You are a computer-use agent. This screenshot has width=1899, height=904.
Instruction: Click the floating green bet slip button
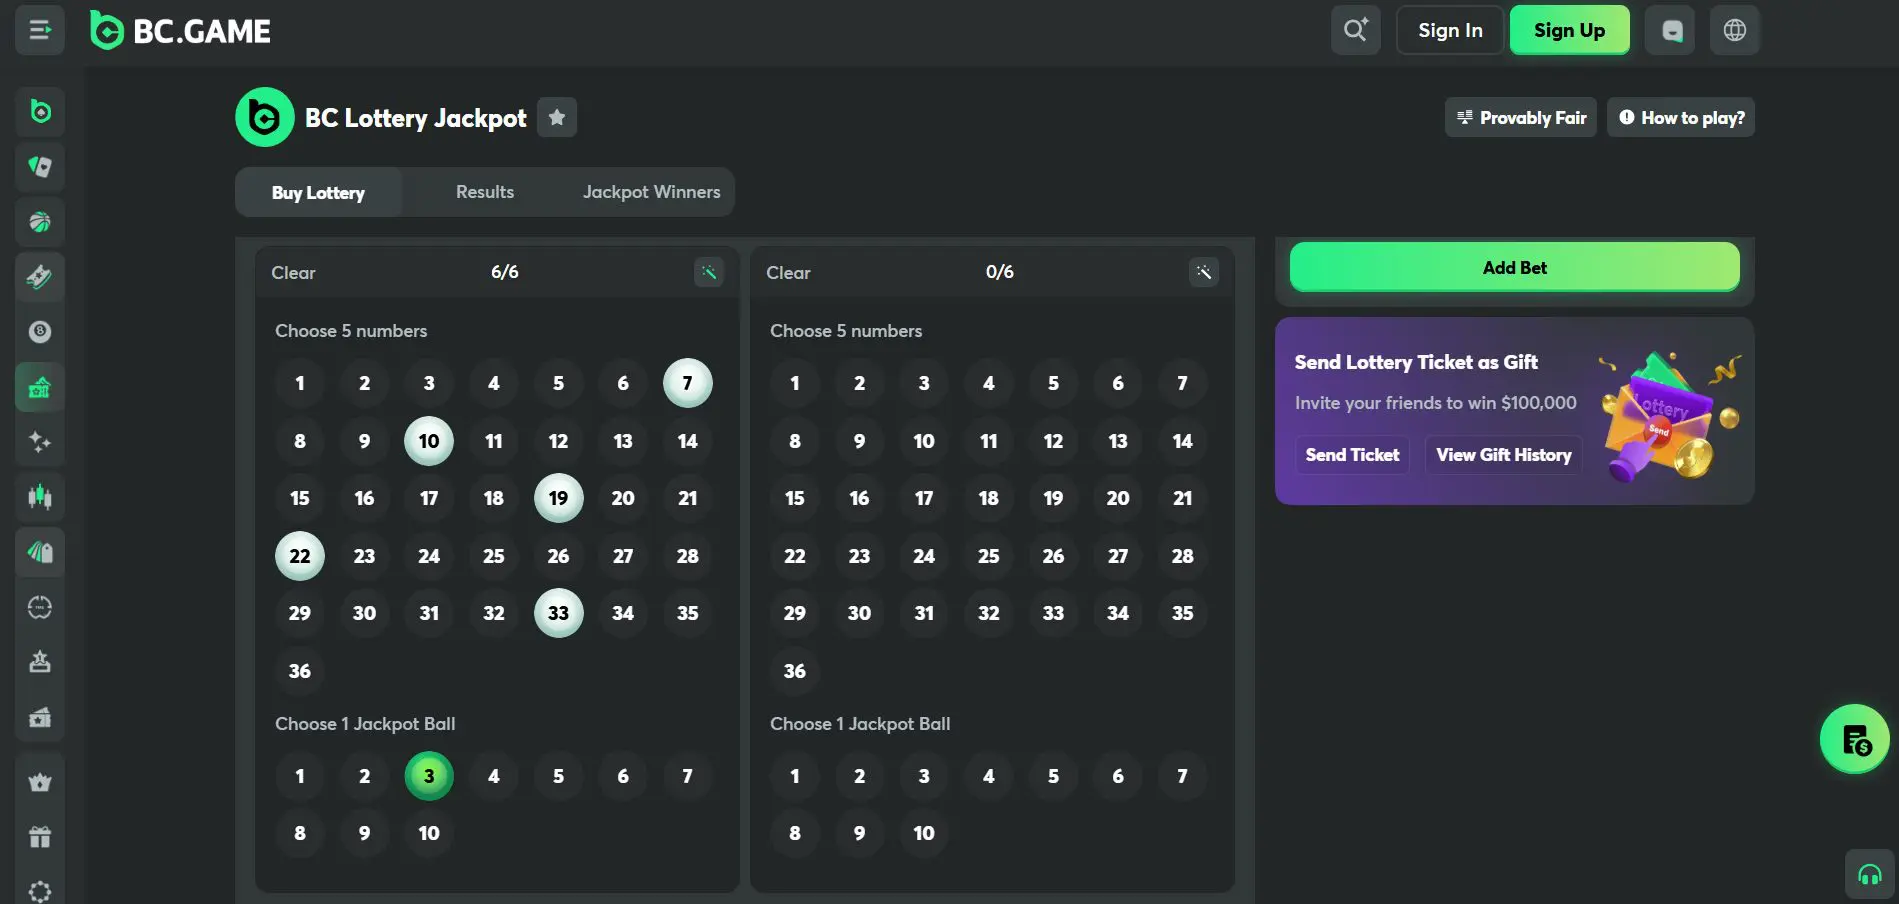[x=1854, y=739]
